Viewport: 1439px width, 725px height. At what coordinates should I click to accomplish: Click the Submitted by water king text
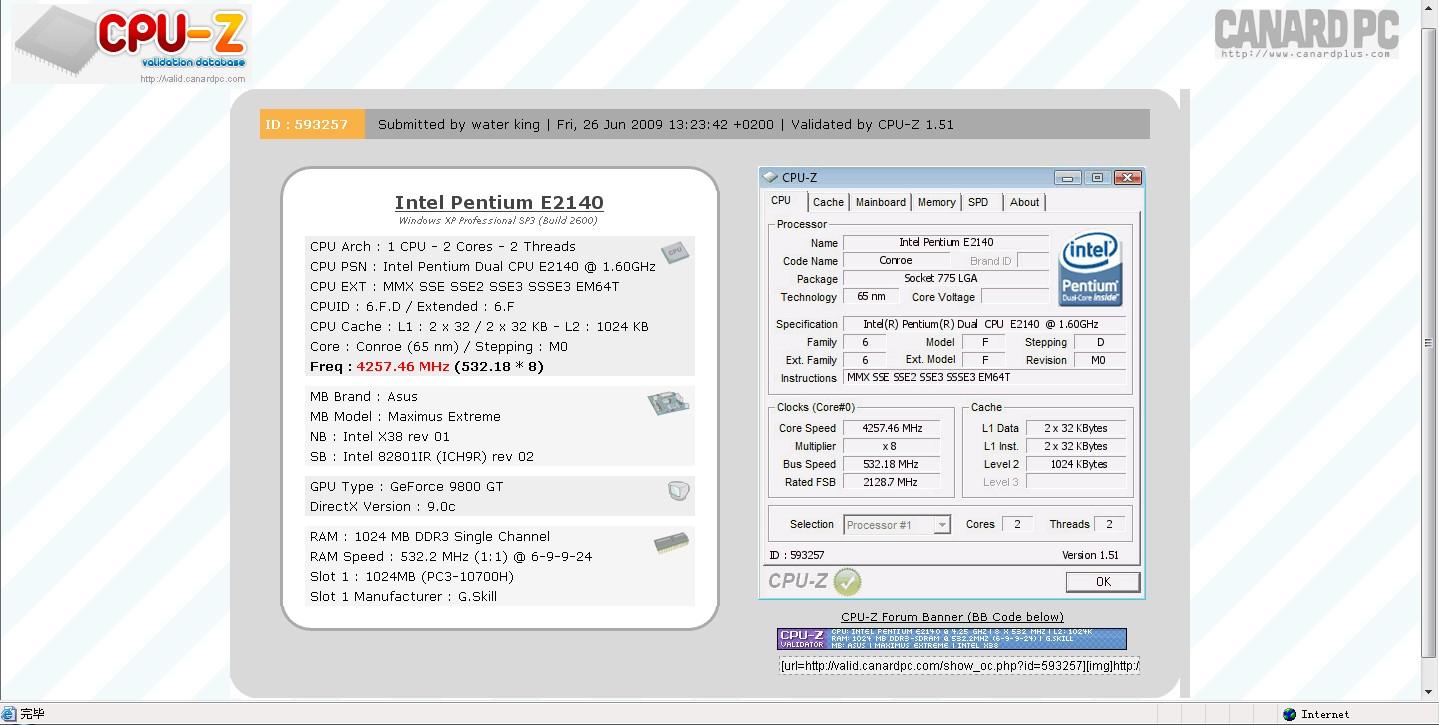[x=459, y=124]
